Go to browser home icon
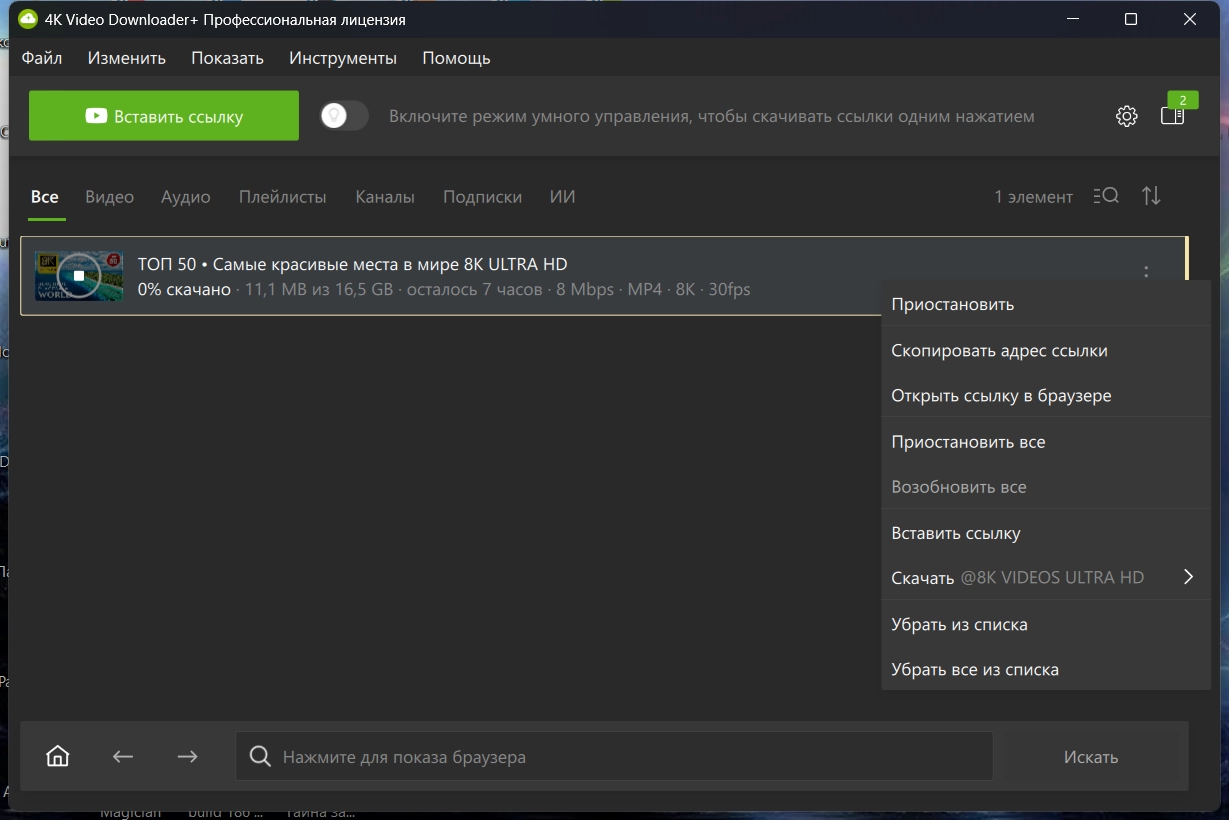1229x820 pixels. [x=58, y=756]
